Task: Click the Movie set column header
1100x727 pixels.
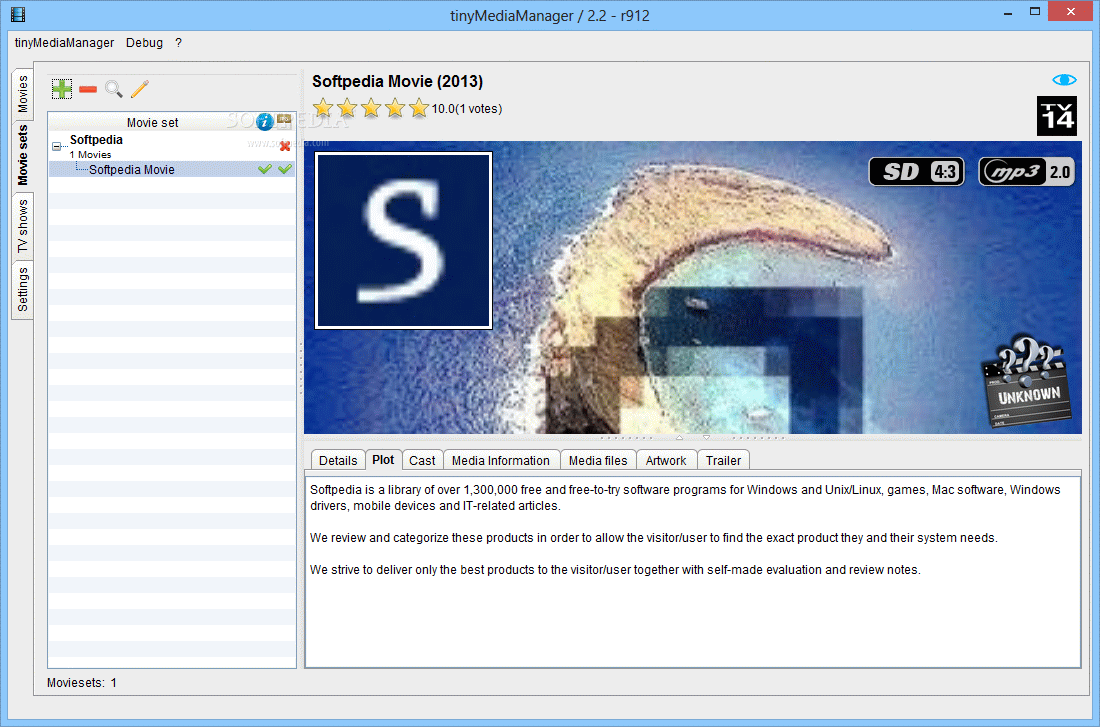Action: pos(152,122)
